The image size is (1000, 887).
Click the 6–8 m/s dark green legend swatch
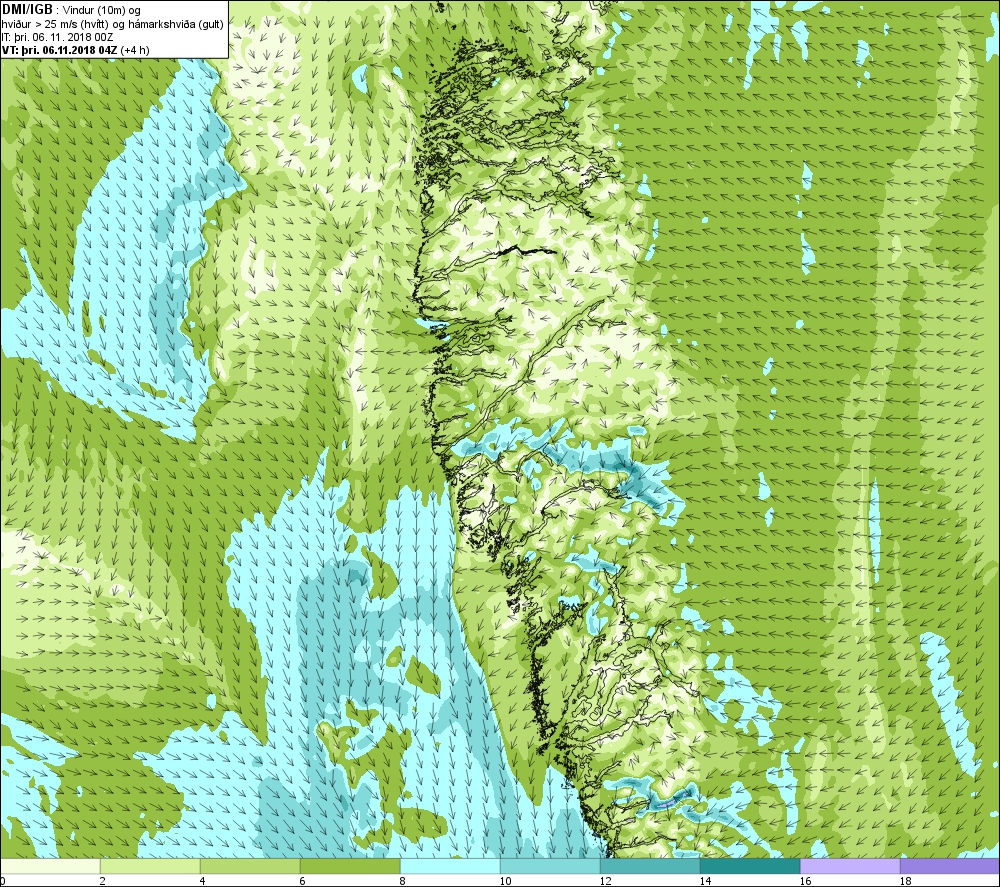(350, 866)
